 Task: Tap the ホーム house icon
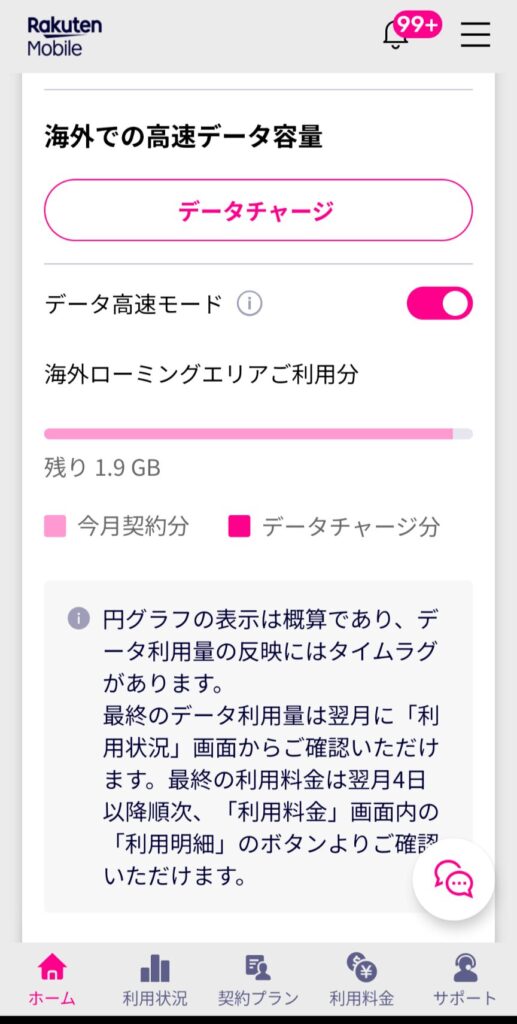pos(52,968)
